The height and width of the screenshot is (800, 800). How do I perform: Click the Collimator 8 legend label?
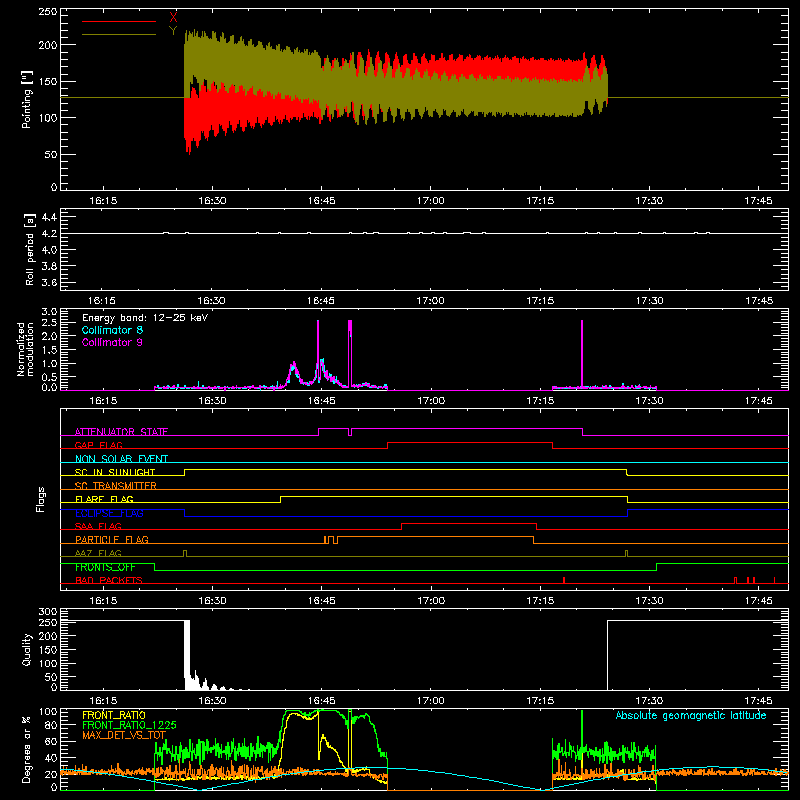(x=112, y=330)
